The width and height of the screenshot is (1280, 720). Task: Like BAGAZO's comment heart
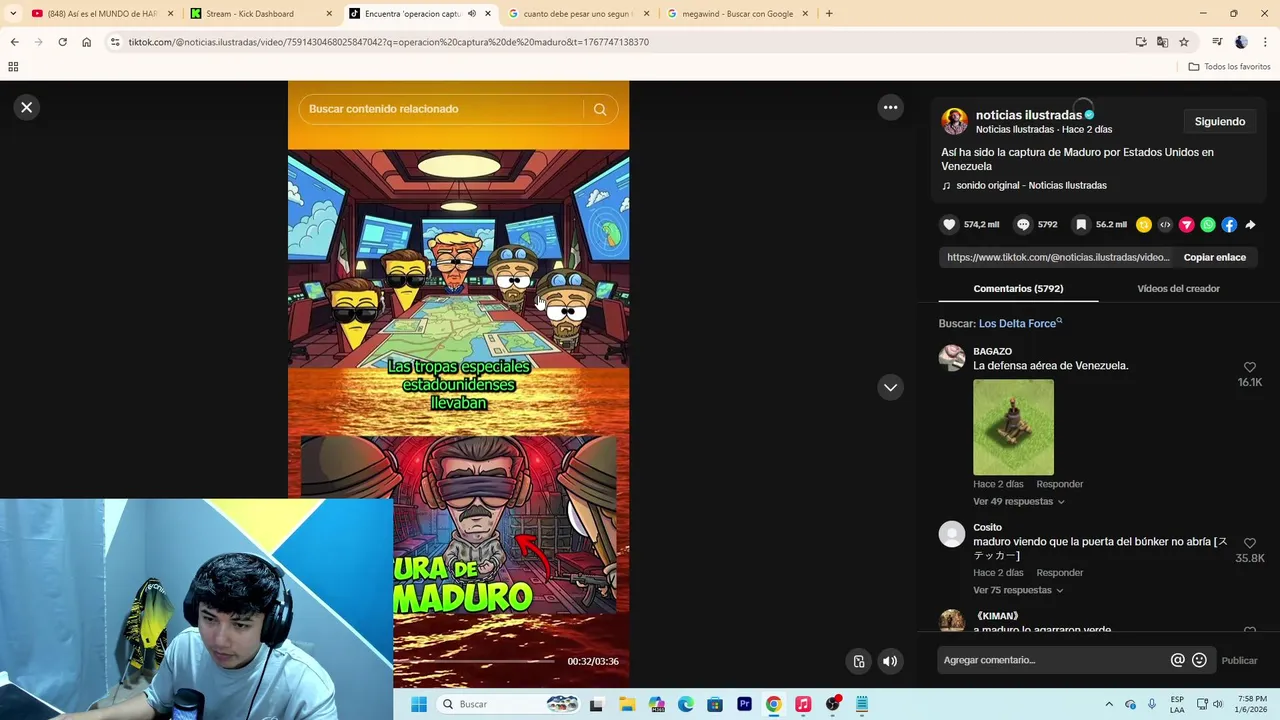point(1249,367)
